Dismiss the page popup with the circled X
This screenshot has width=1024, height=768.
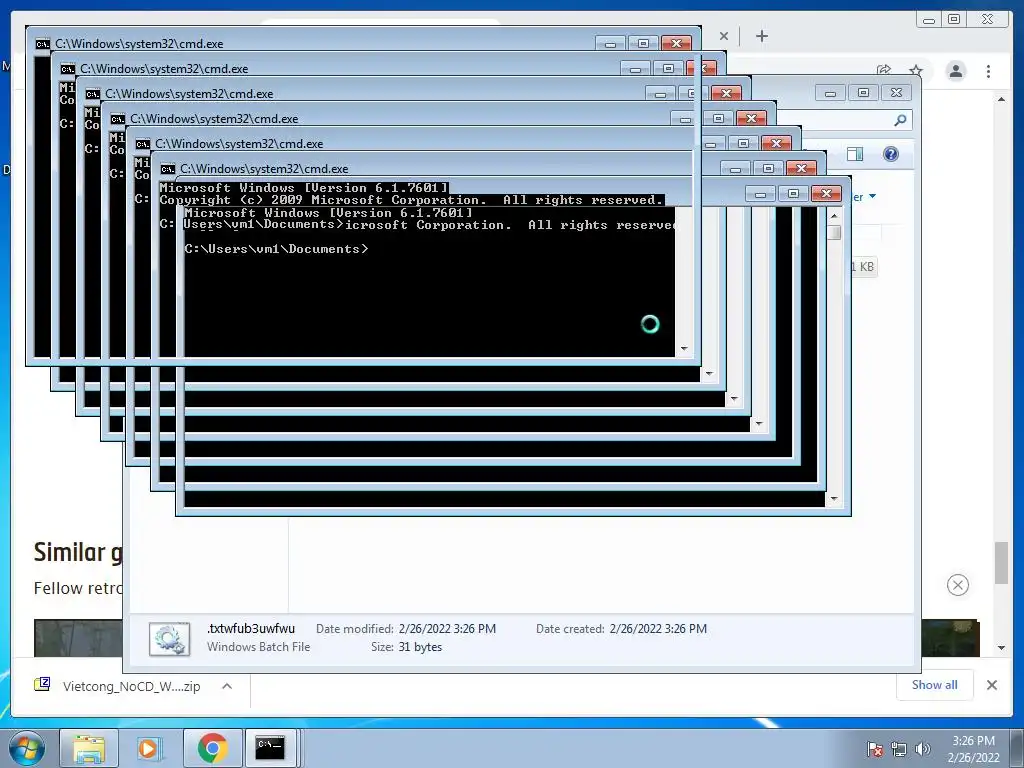pos(957,584)
